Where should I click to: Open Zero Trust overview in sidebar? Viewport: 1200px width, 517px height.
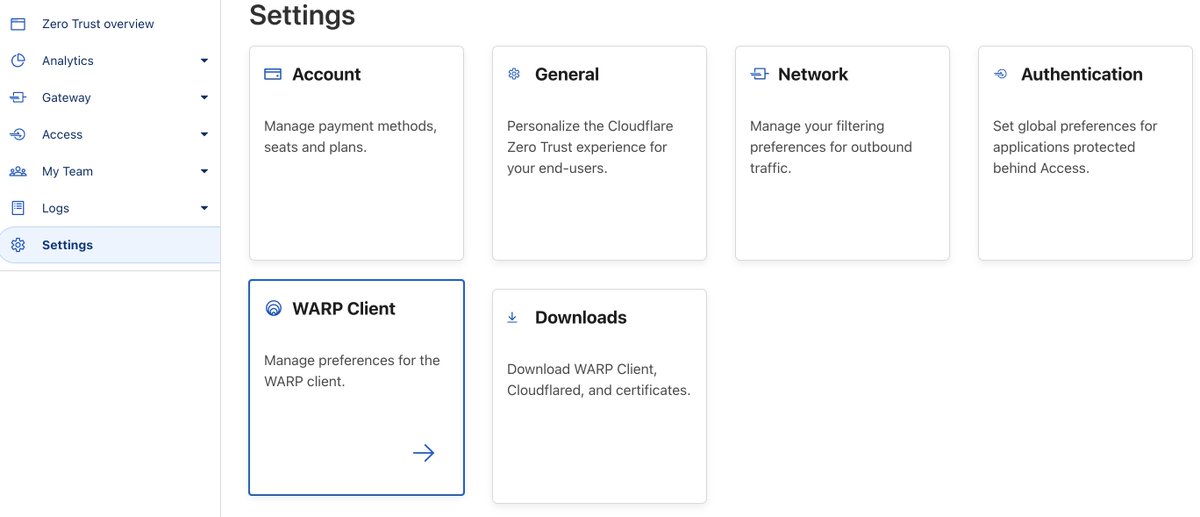click(98, 24)
